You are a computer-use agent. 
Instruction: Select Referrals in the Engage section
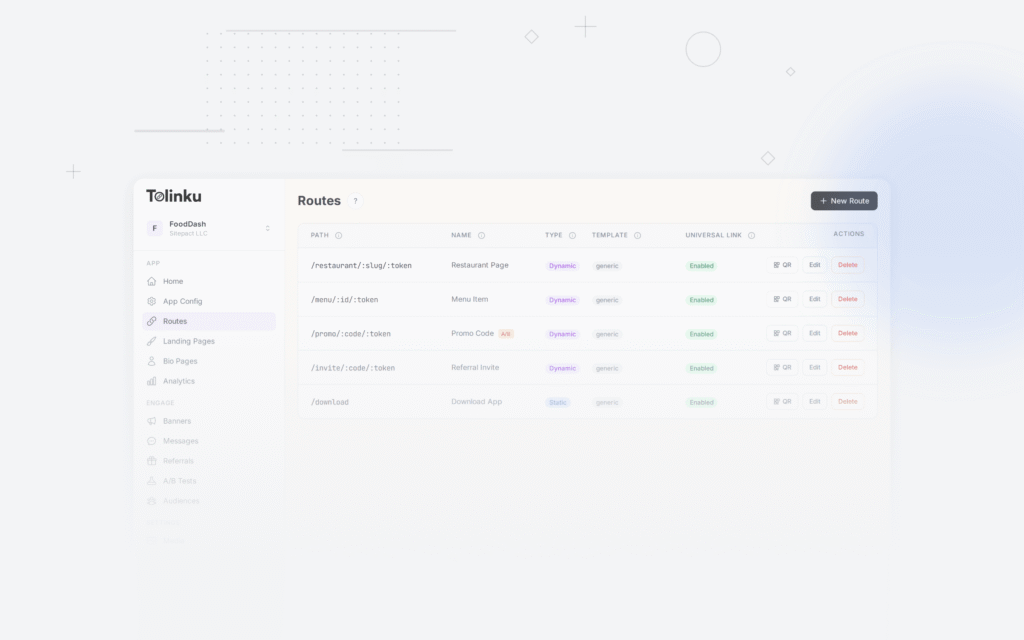tap(152, 460)
